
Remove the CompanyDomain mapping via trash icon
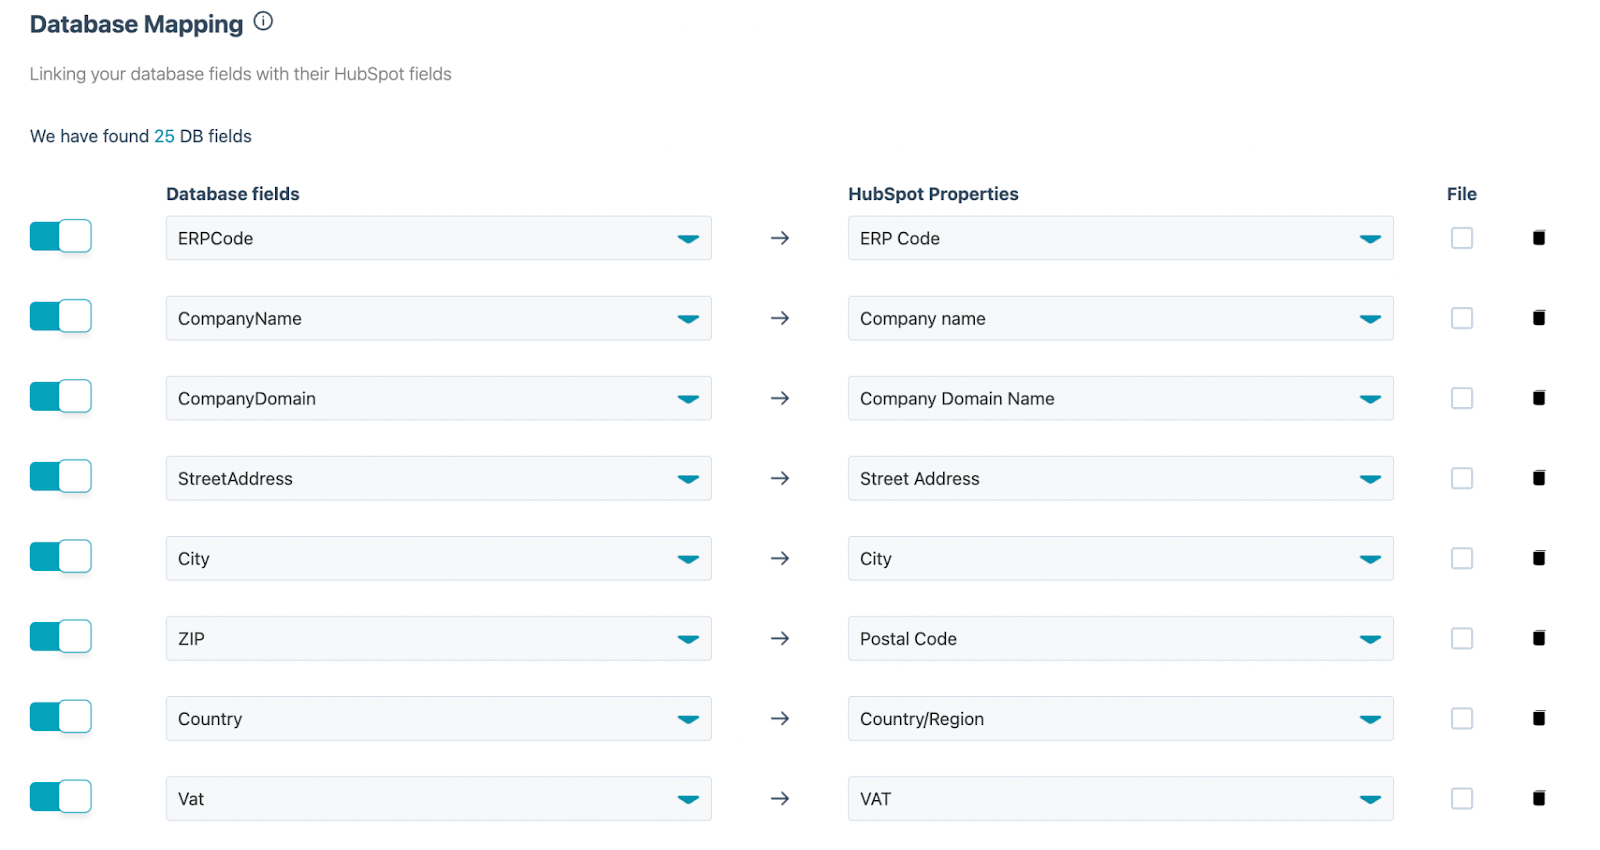tap(1539, 398)
